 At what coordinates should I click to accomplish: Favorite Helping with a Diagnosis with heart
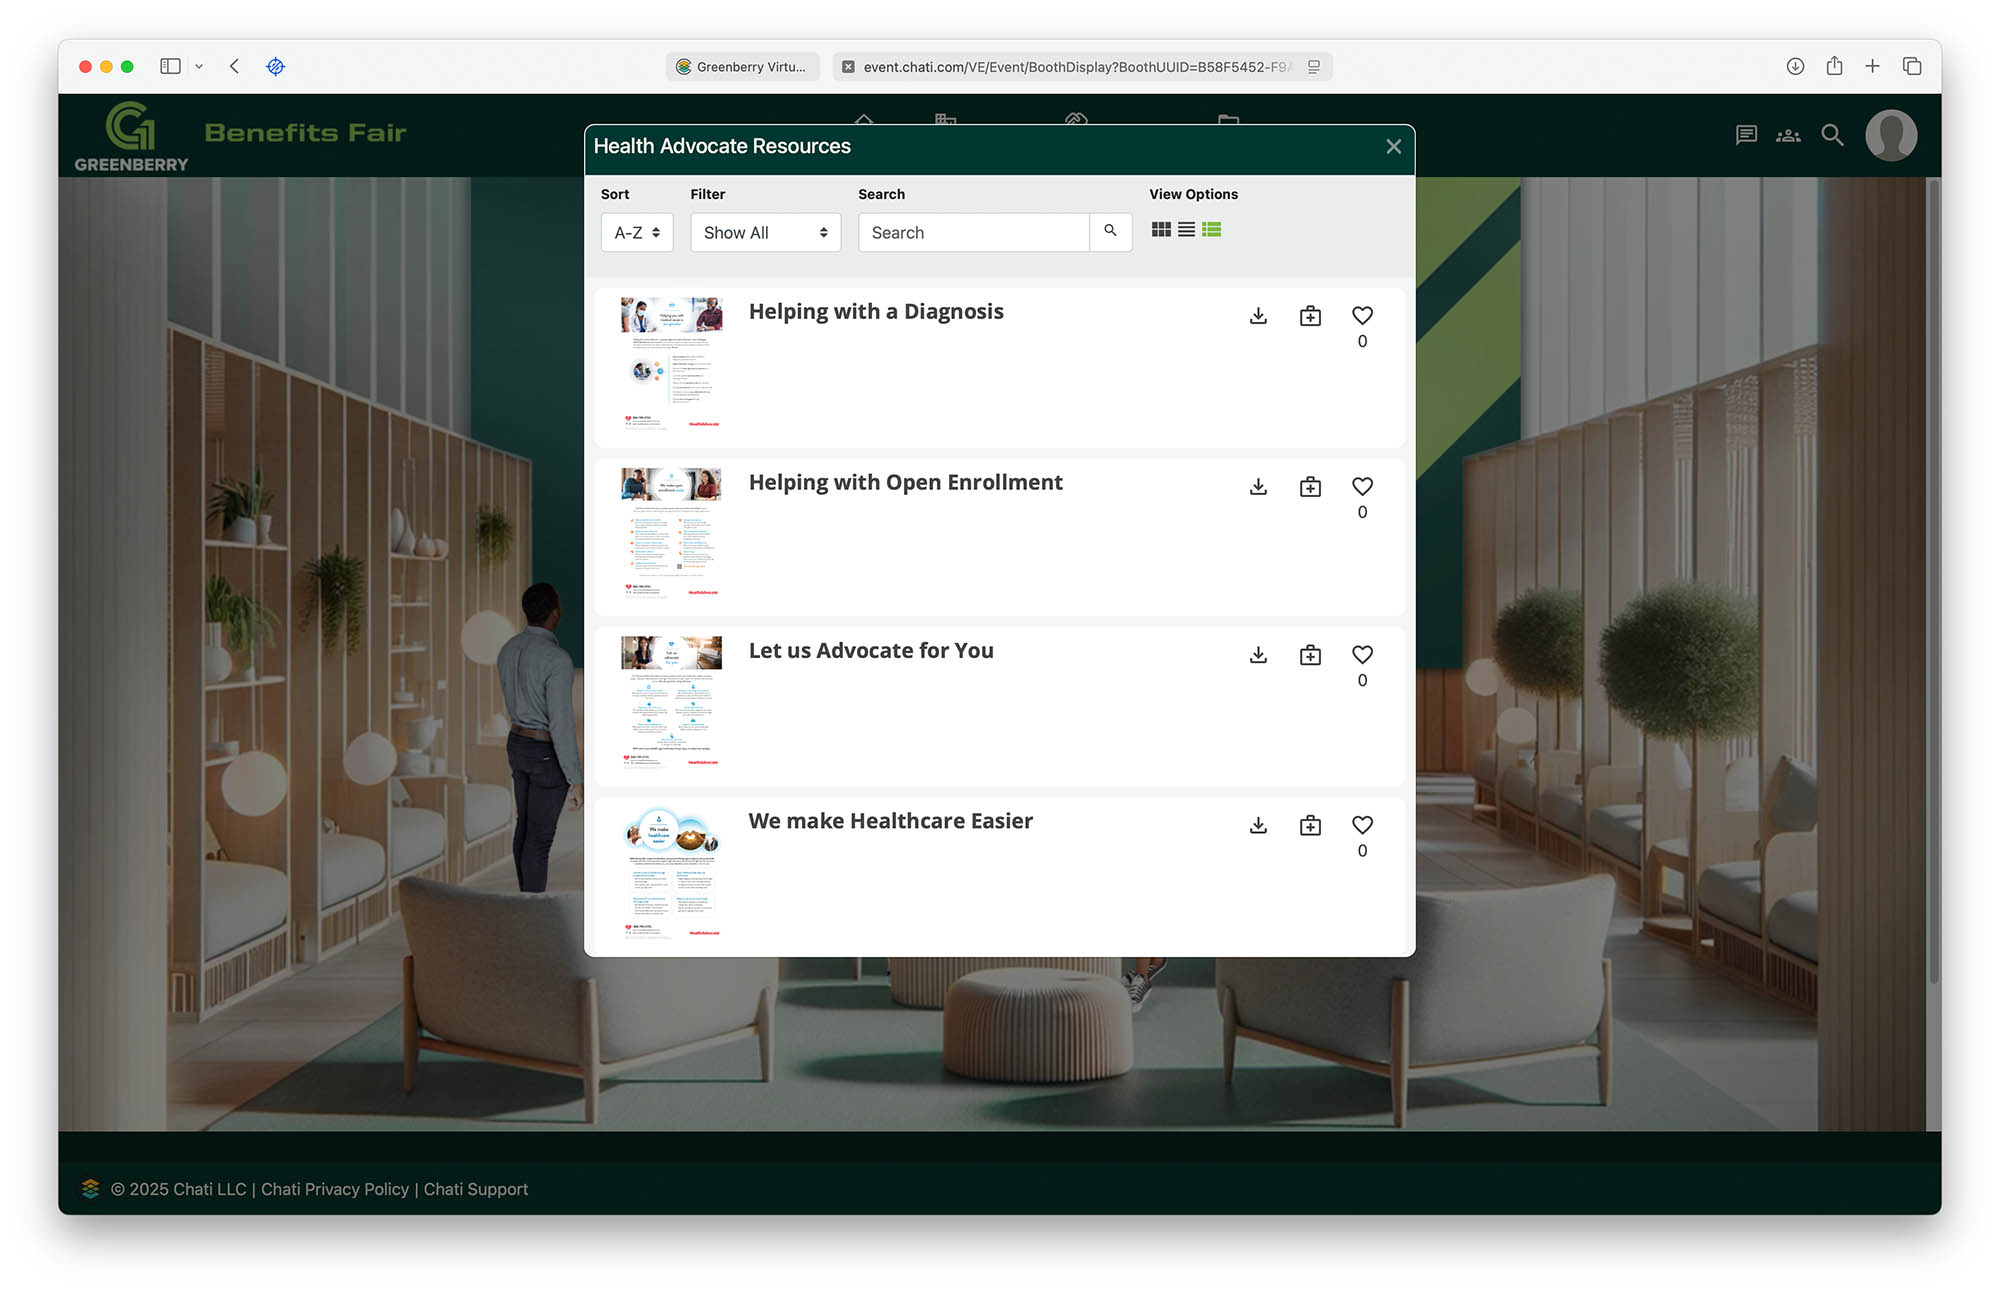(1362, 316)
